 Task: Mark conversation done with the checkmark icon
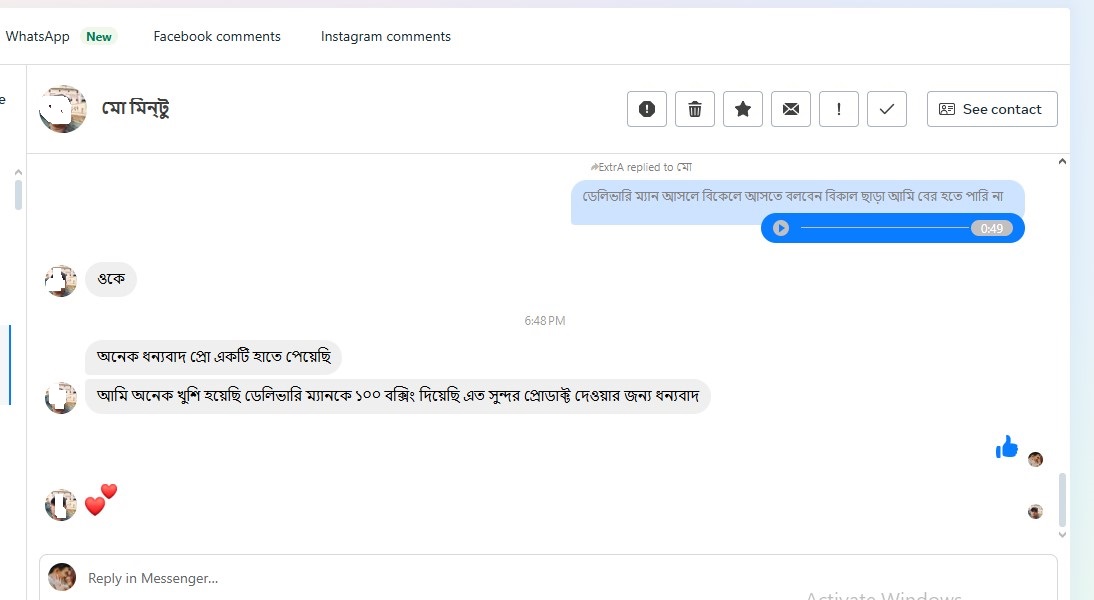(x=887, y=109)
